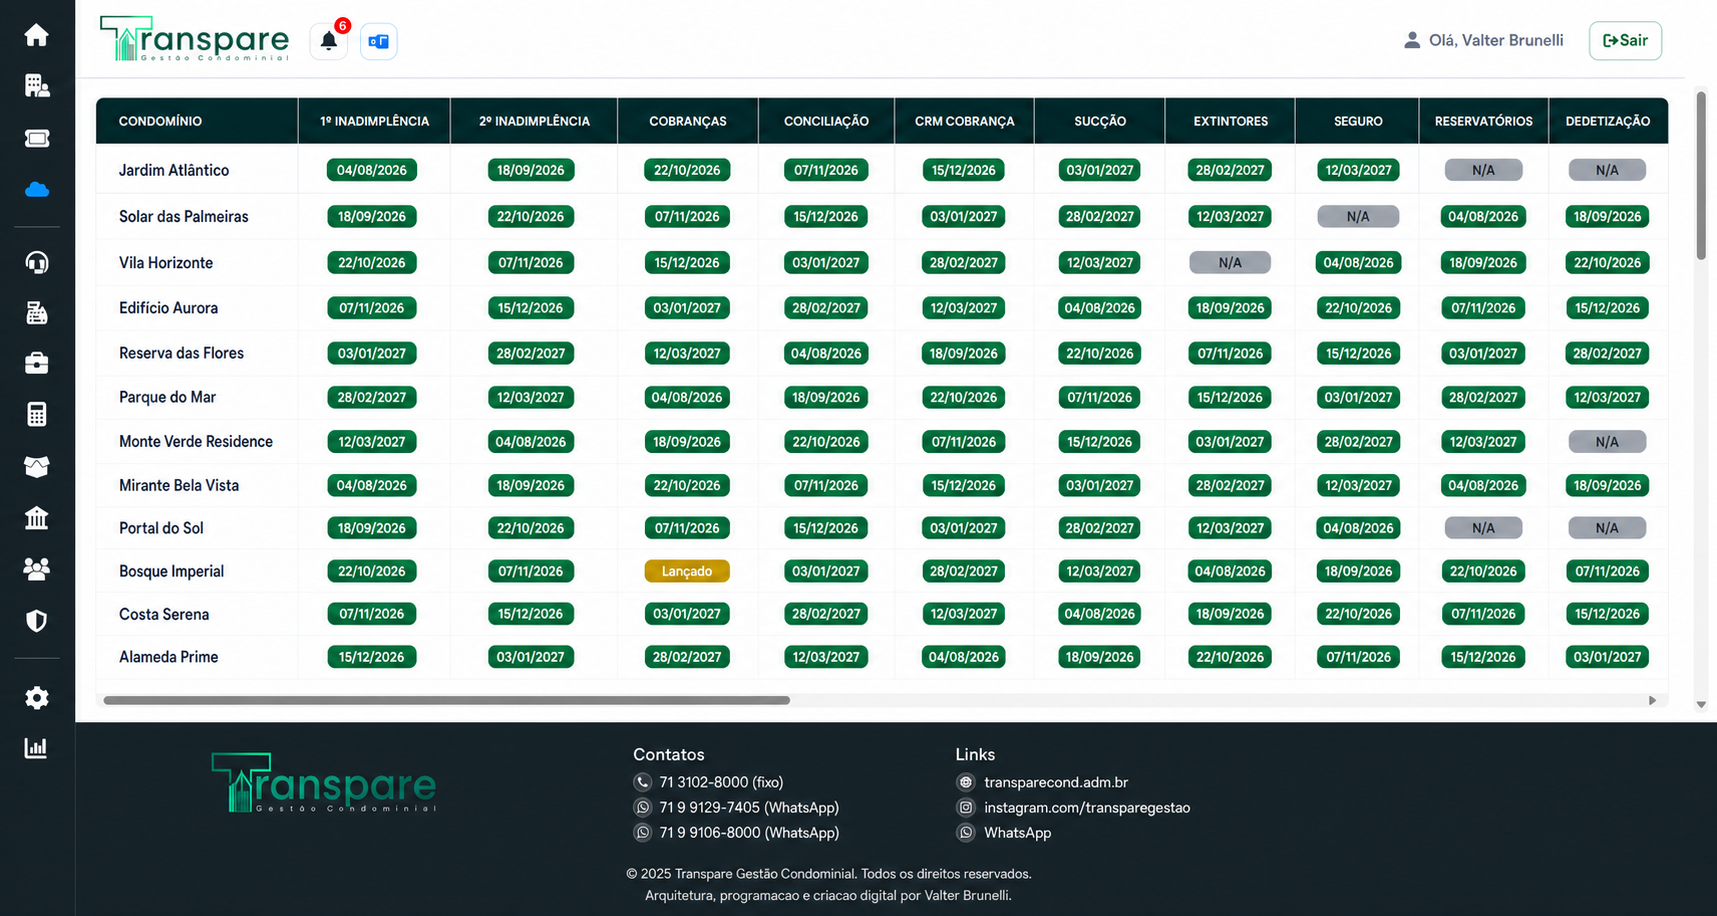Open the cash register sidebar icon

pyautogui.click(x=37, y=313)
